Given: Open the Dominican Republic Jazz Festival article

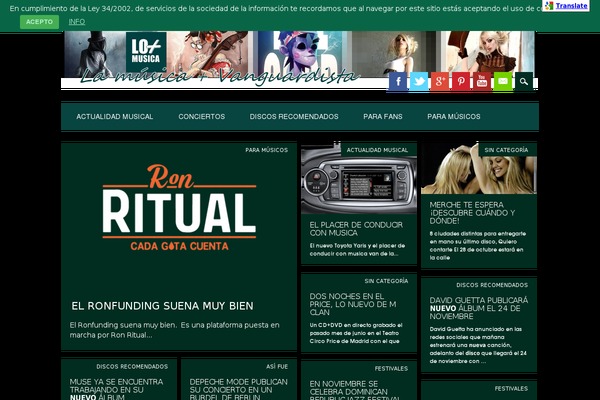Looking at the screenshot, I should coord(355,390).
